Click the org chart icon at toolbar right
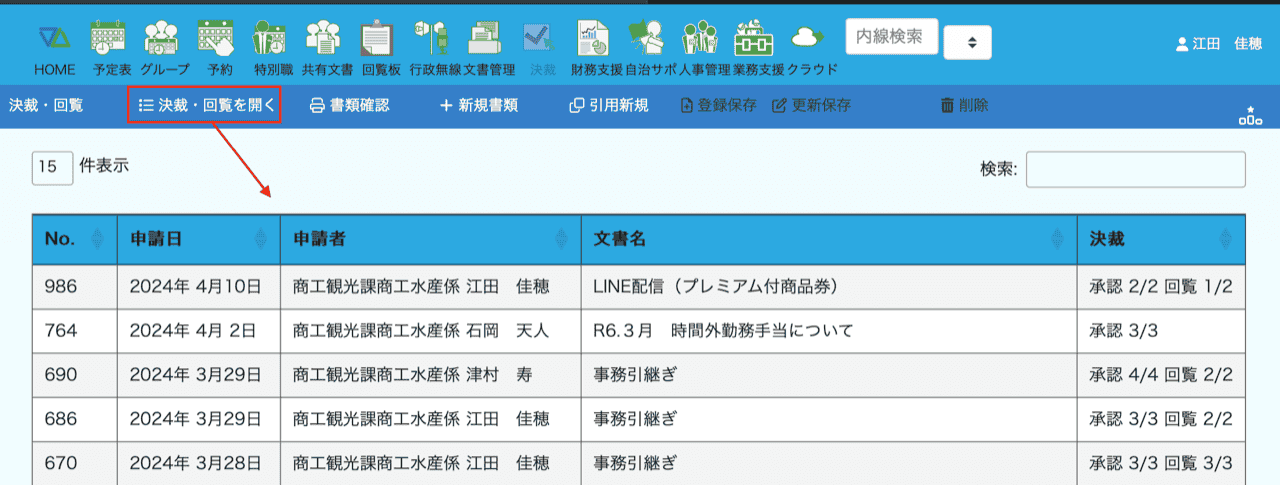Viewport: 1280px width, 485px height. click(1249, 115)
